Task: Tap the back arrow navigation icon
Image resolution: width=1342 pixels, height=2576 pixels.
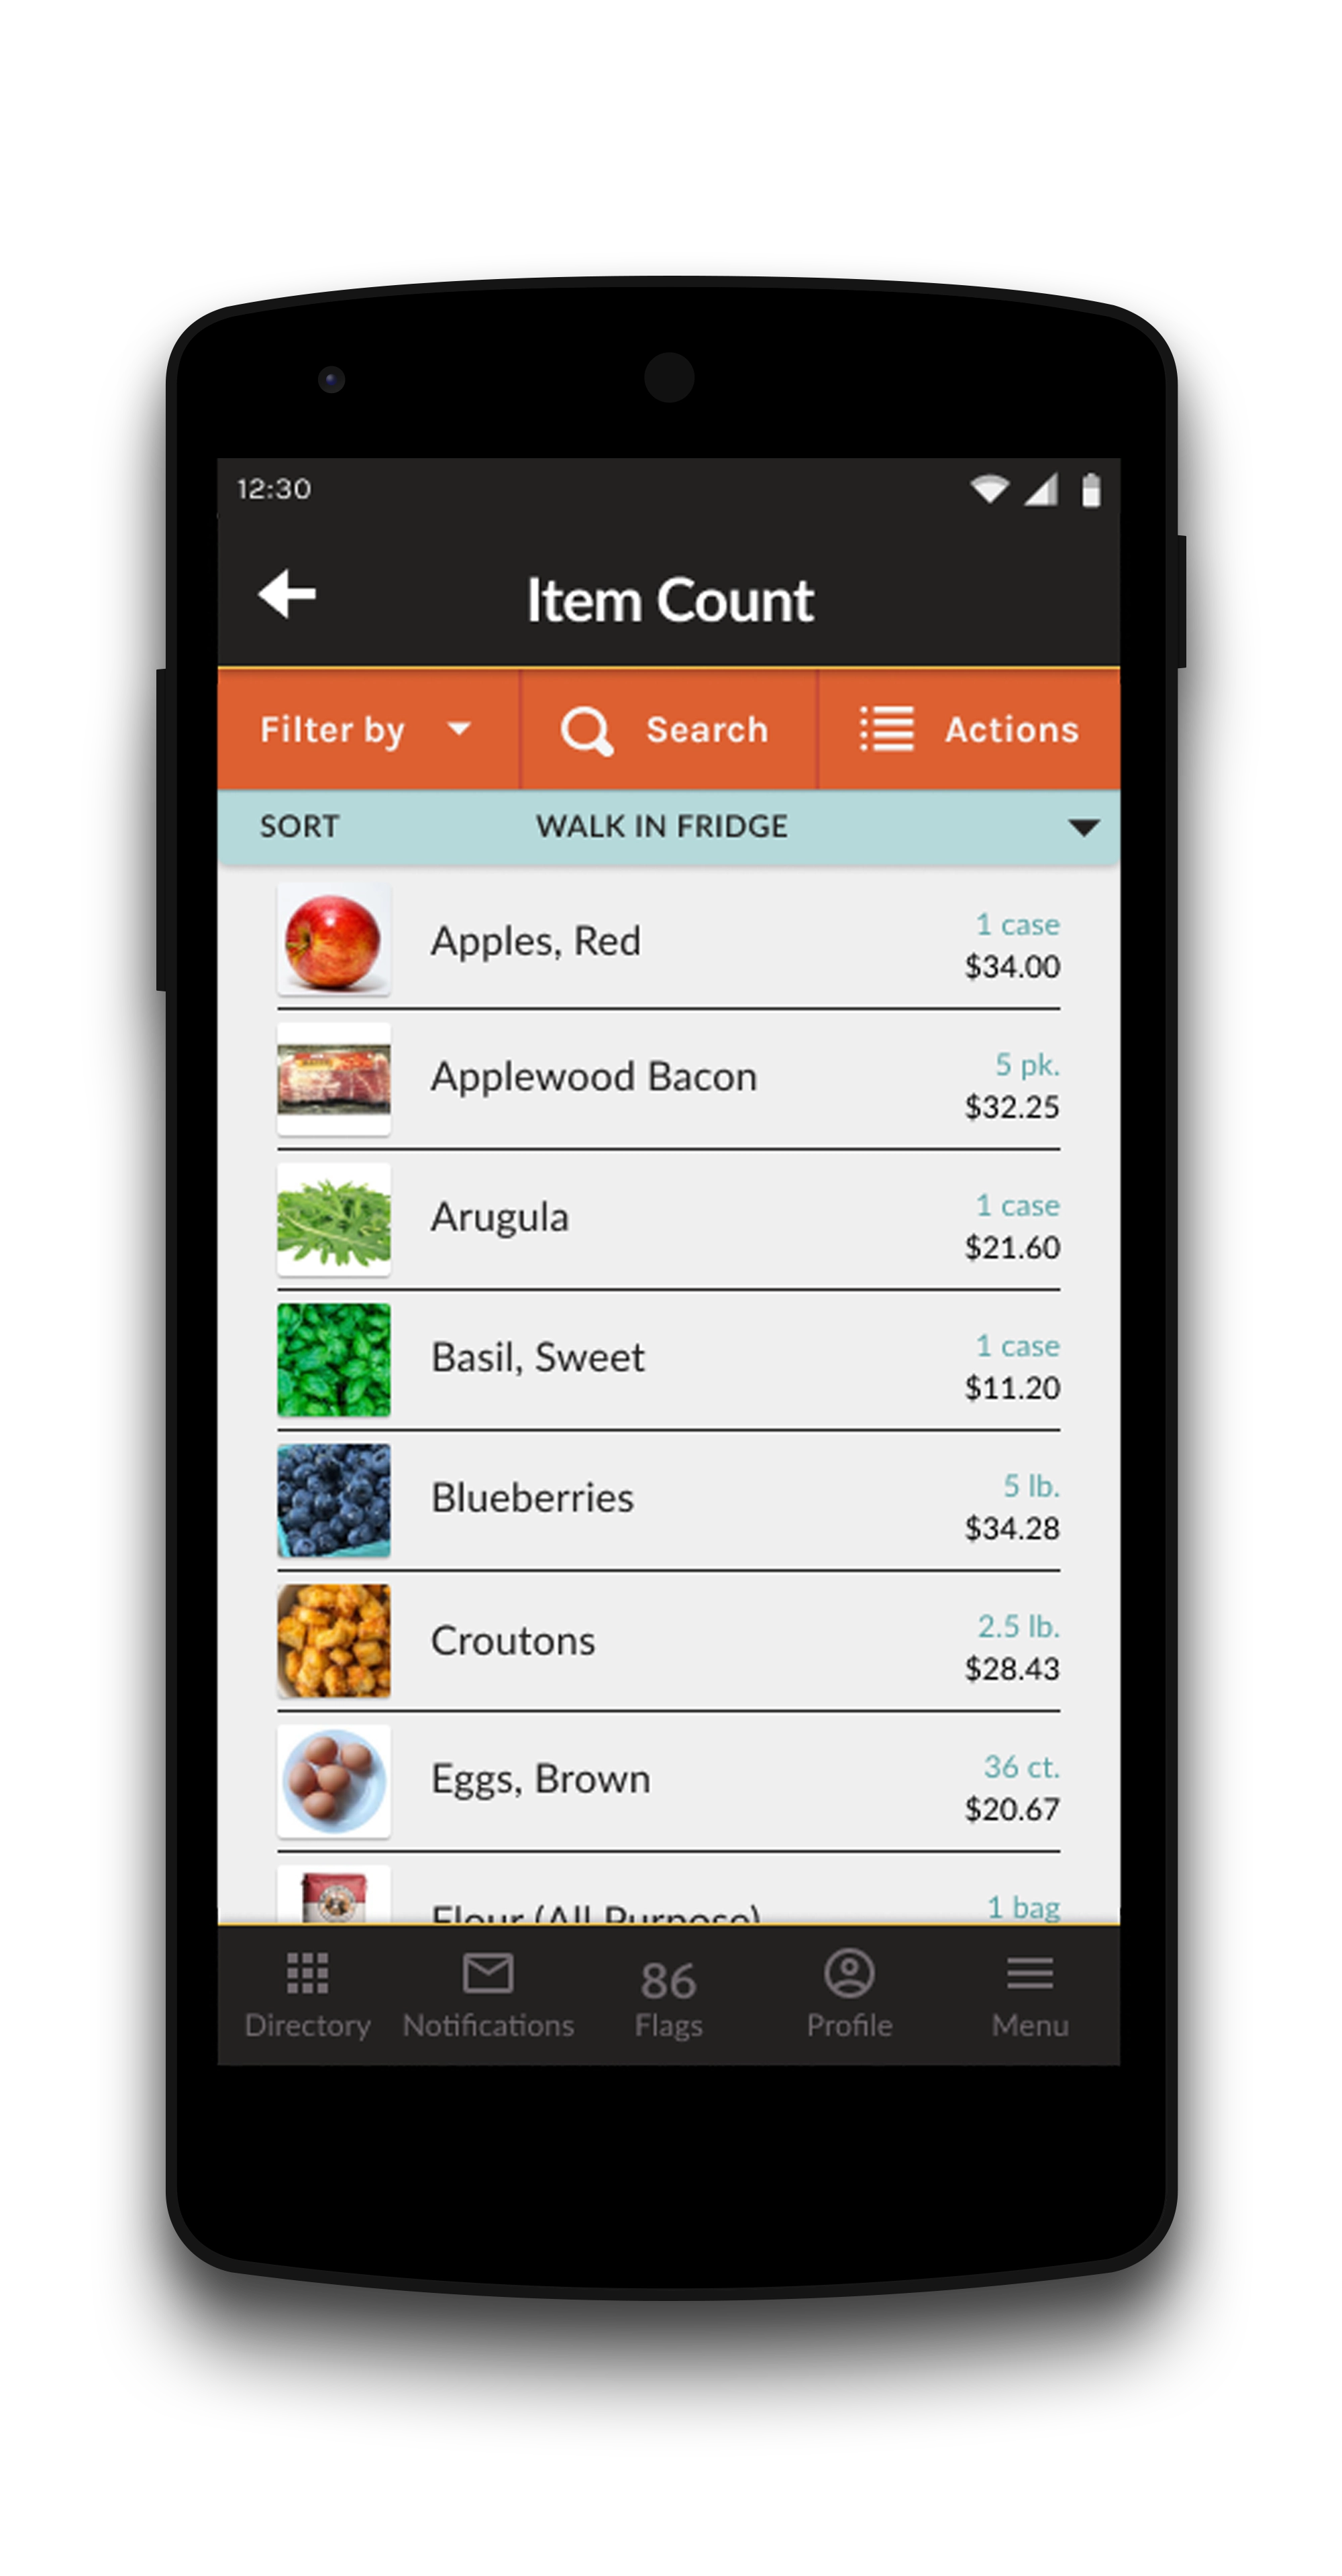Action: (x=286, y=594)
